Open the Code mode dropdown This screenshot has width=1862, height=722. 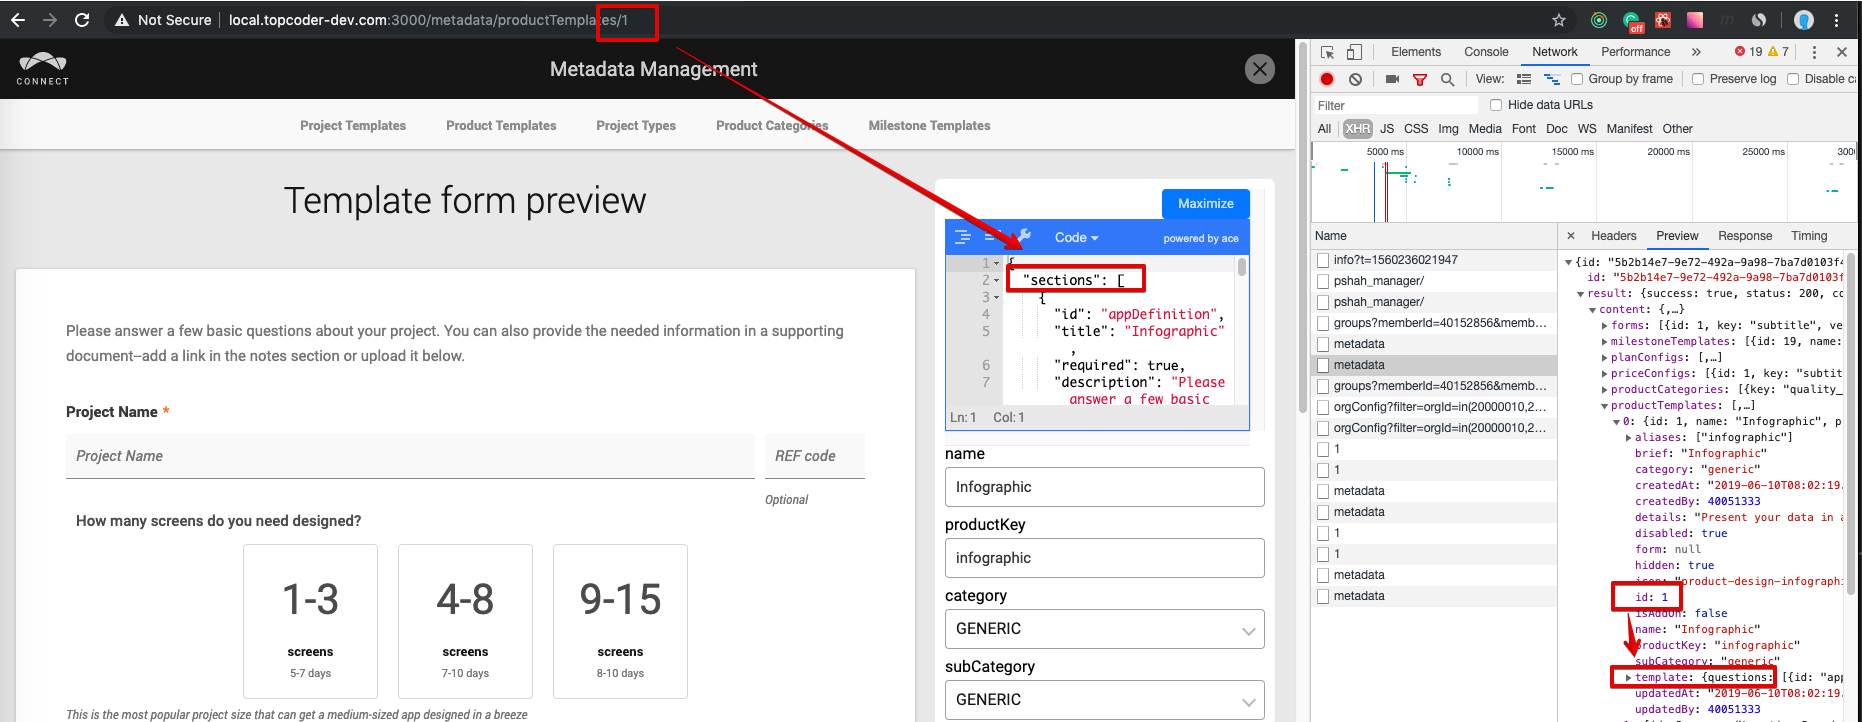(1076, 237)
